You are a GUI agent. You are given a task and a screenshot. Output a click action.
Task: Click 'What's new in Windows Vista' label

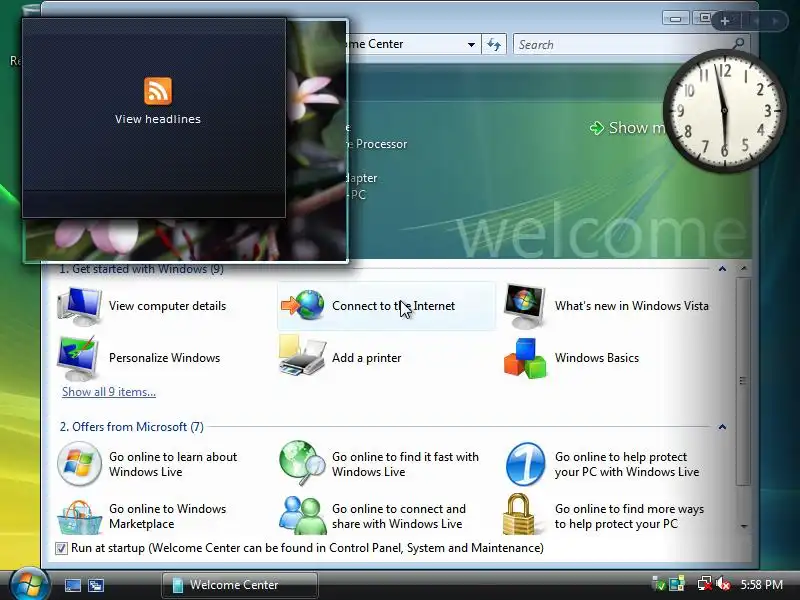click(632, 306)
